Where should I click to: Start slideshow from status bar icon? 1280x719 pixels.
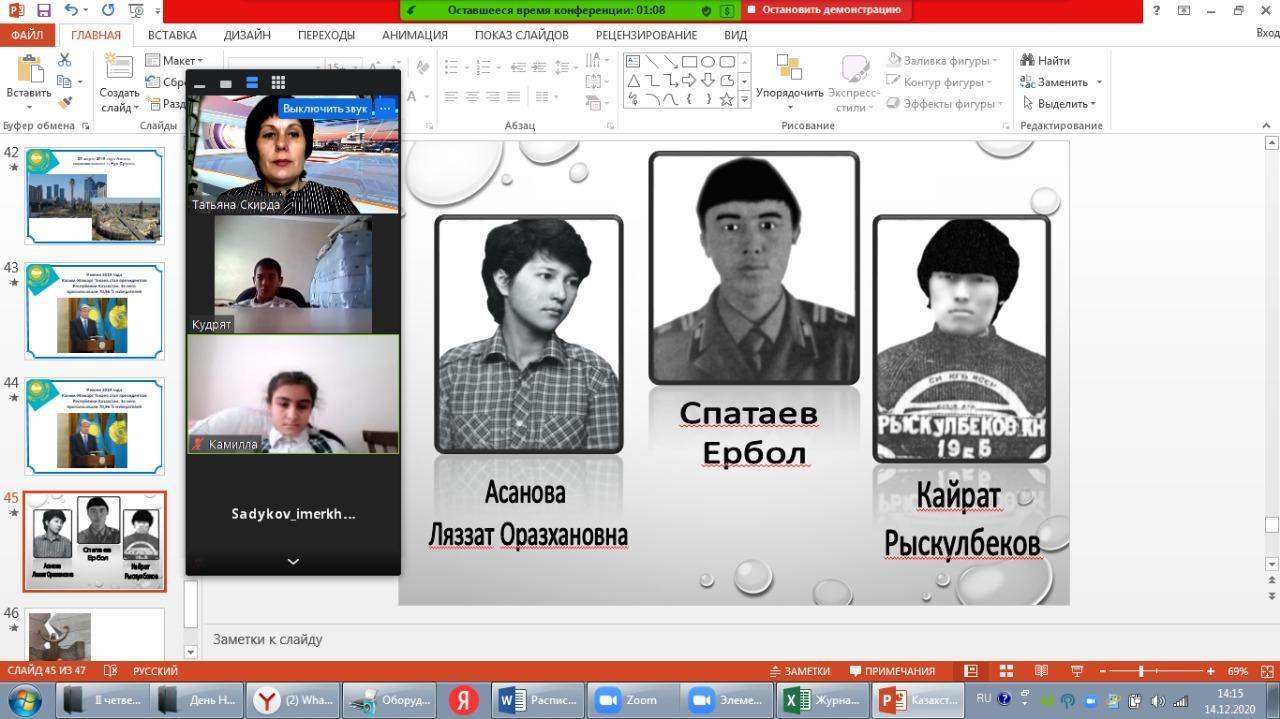1077,671
